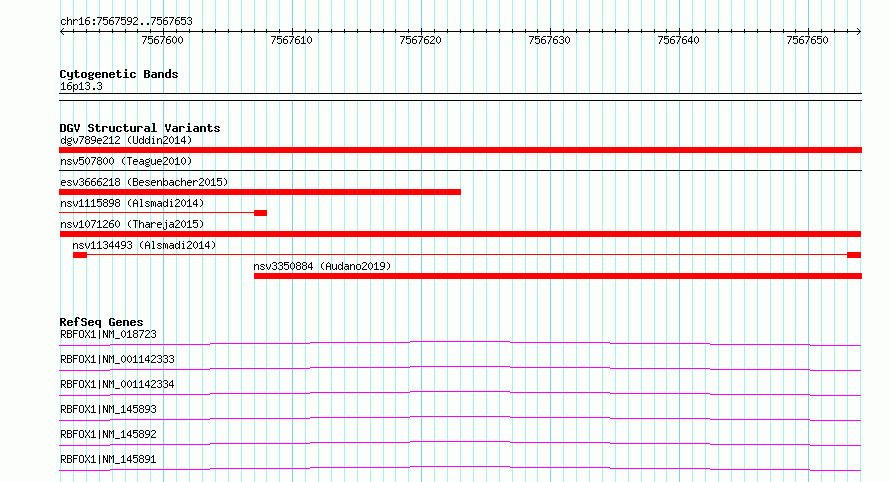Open variant nsv1115898 (Alsmadi2014) label
The width and height of the screenshot is (890, 482).
pos(132,203)
